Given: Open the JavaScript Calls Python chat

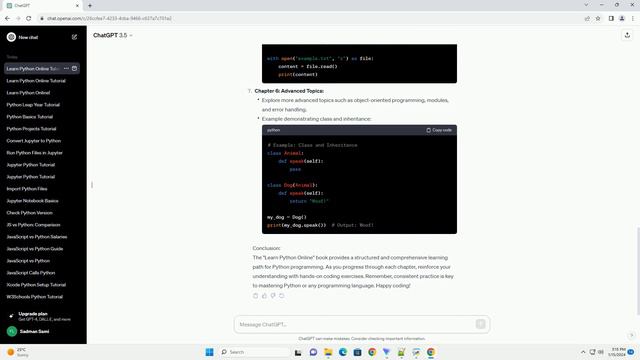Looking at the screenshot, I should coord(31,273).
